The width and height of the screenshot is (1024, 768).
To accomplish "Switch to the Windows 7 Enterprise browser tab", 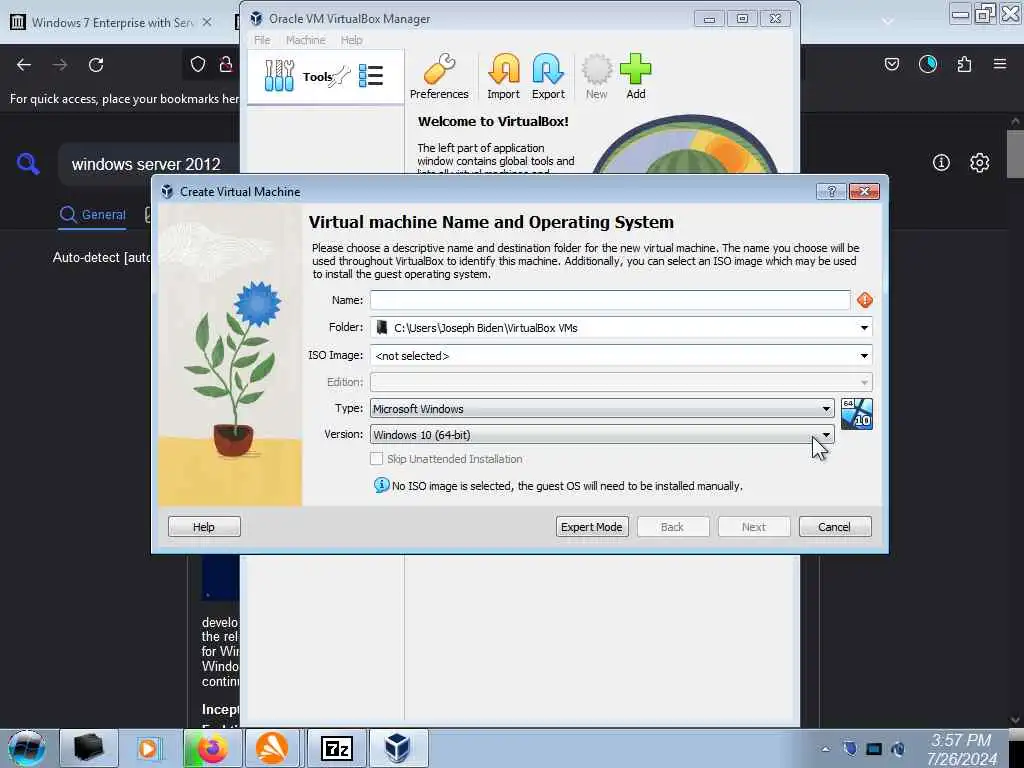I will tap(111, 22).
